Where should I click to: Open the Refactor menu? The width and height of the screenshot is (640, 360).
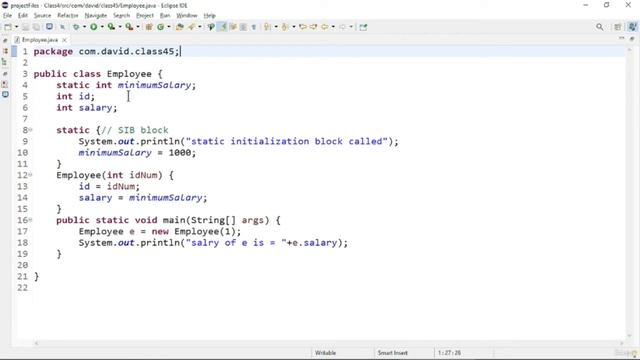[68, 16]
